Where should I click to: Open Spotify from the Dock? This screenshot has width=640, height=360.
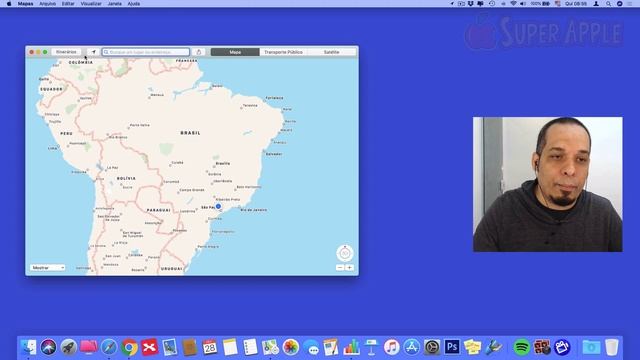[521, 347]
